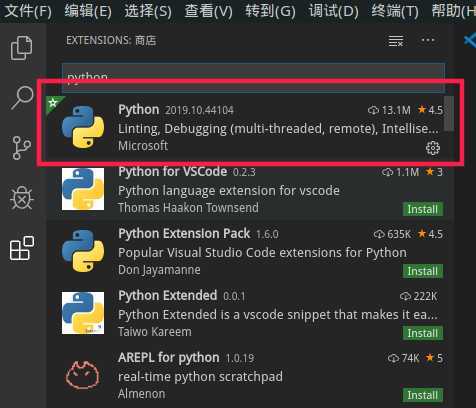Select Python for VSCode title
This screenshot has width=476, height=408.
point(173,171)
